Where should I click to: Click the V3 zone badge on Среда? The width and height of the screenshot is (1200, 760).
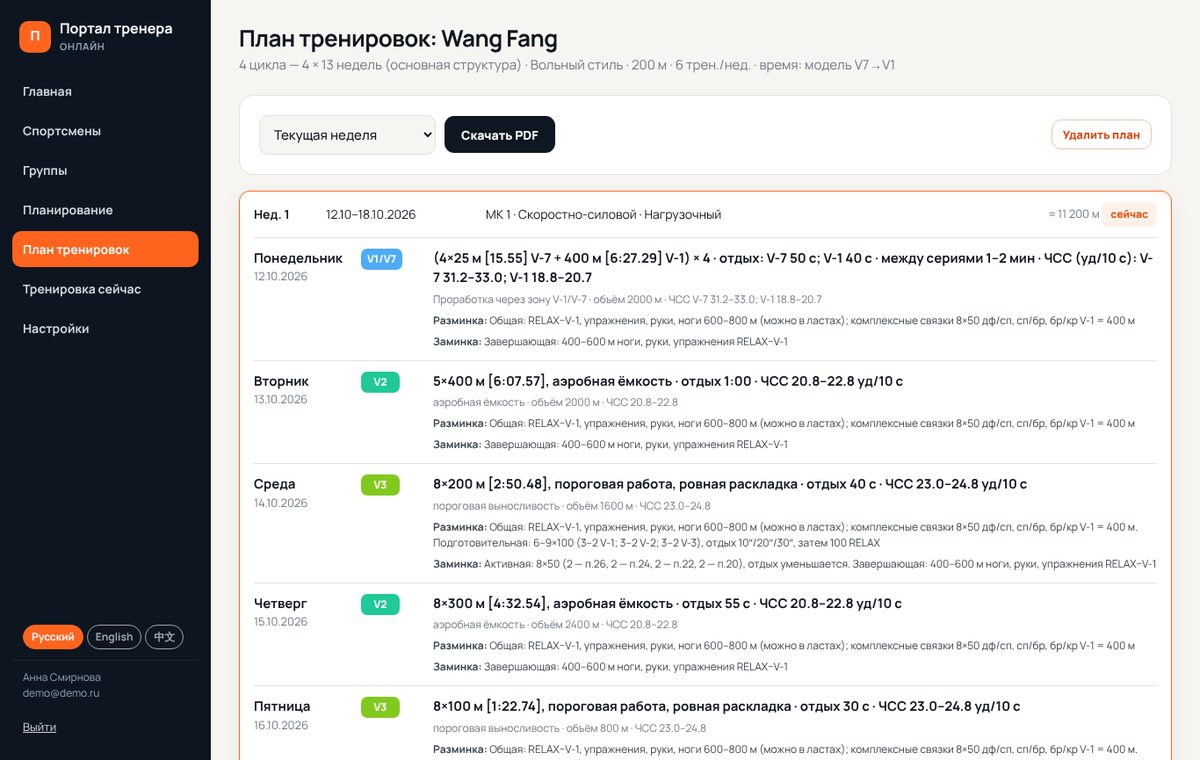tap(380, 485)
